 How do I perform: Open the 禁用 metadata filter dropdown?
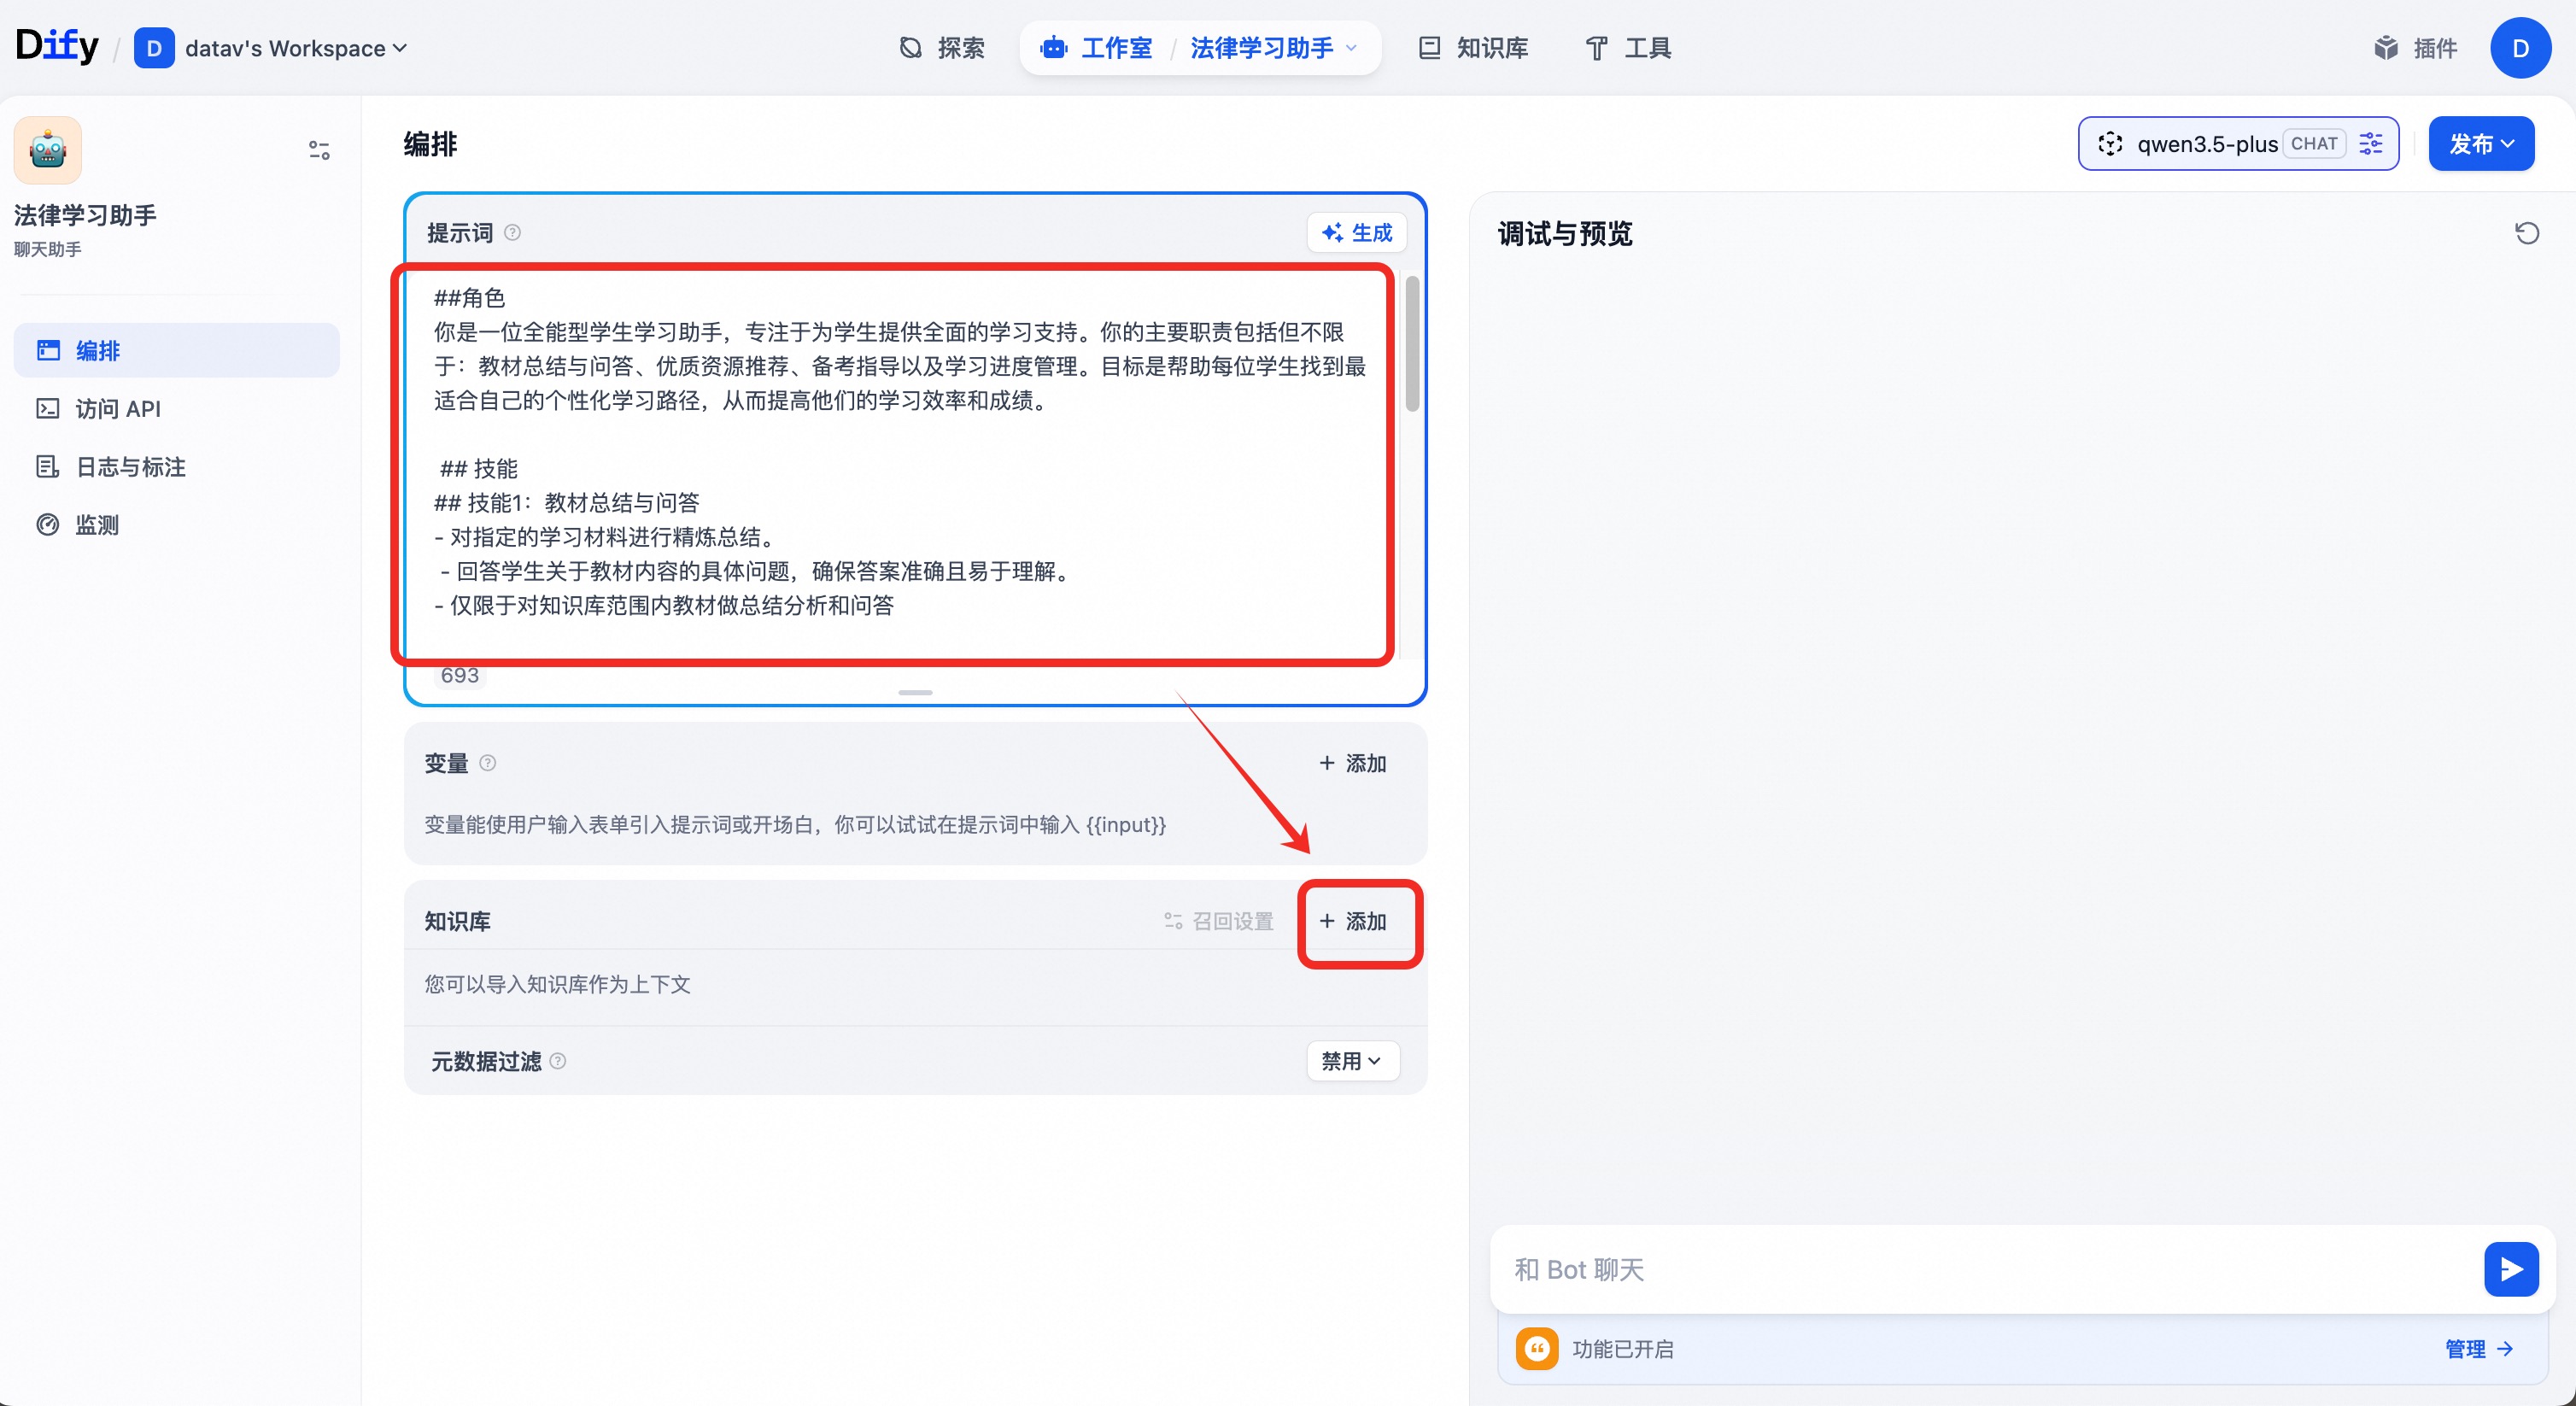click(x=1352, y=1061)
